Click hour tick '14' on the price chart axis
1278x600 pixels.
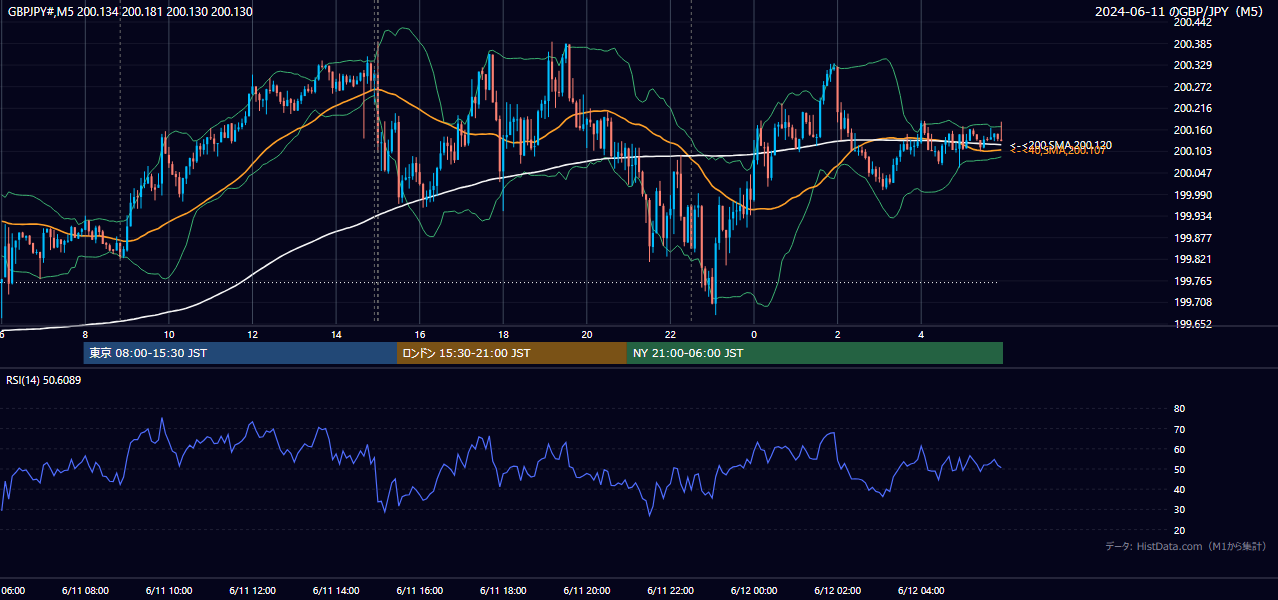pyautogui.click(x=336, y=334)
